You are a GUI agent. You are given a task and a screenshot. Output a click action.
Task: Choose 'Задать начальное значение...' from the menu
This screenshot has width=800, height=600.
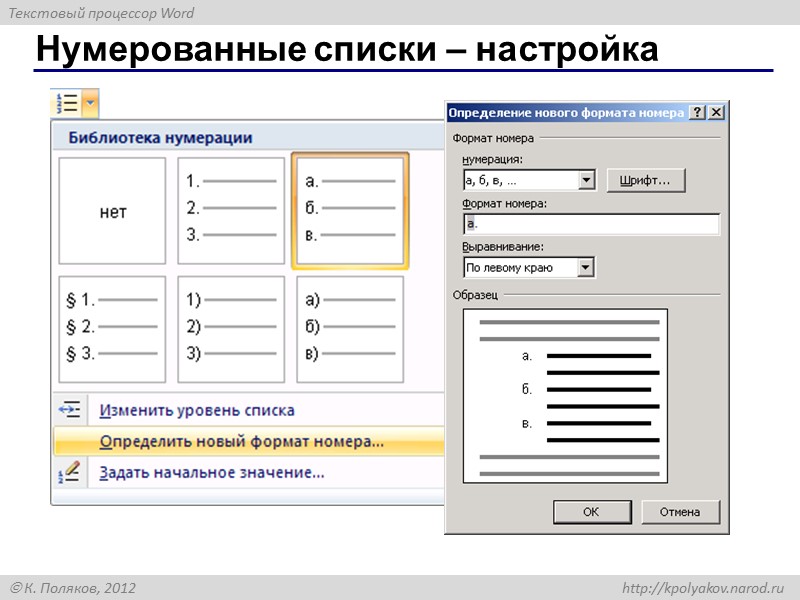coord(210,471)
